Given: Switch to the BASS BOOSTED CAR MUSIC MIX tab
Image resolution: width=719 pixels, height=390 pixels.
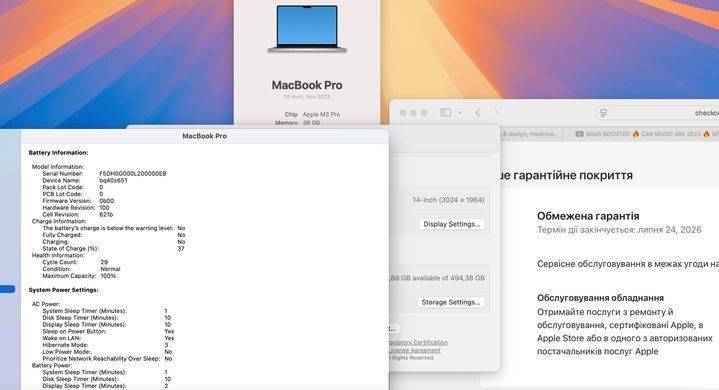Looking at the screenshot, I should 642,134.
